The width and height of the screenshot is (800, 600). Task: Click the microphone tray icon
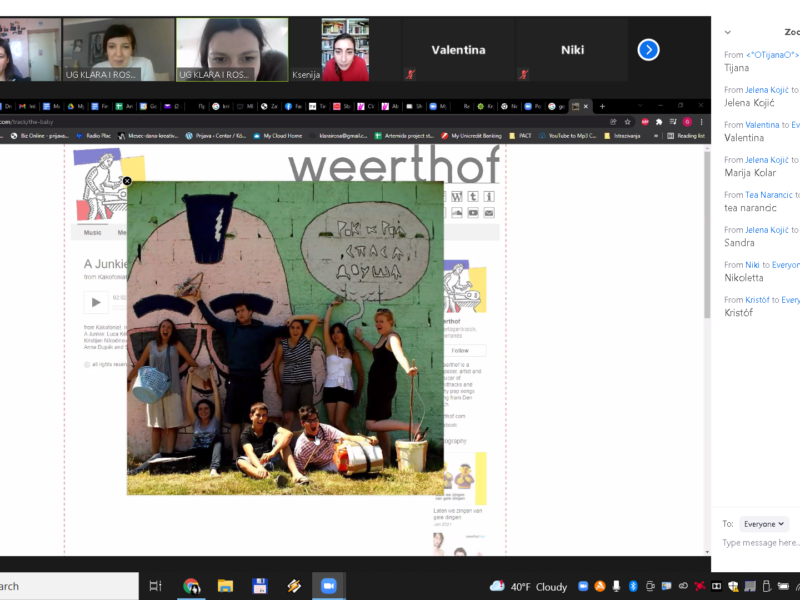pyautogui.click(x=616, y=586)
